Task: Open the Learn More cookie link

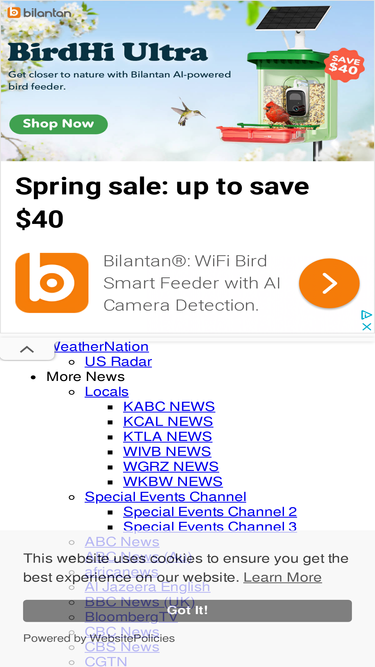Action: 282,577
